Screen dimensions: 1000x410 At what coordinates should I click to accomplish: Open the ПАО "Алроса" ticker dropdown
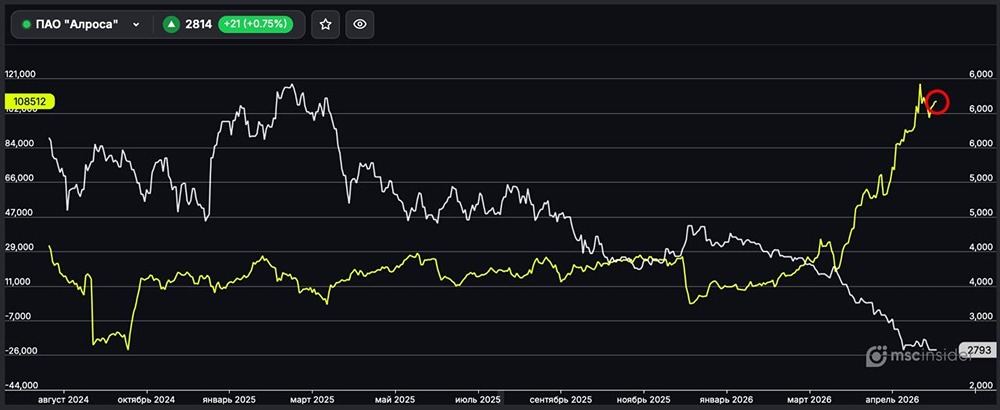point(81,24)
